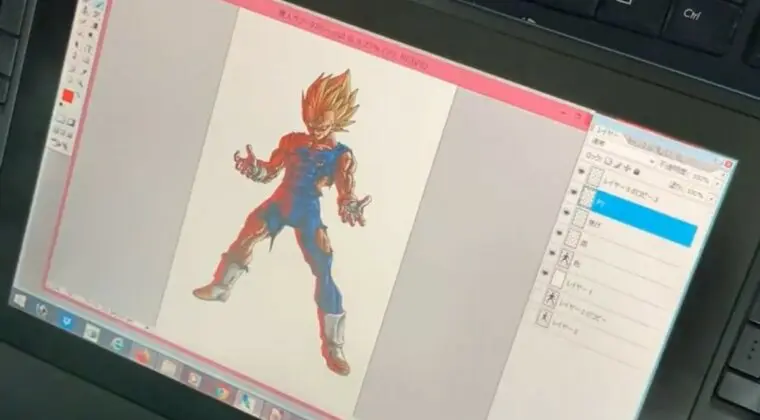Click the opacity 100% value field
This screenshot has height=420, width=760.
click(701, 178)
